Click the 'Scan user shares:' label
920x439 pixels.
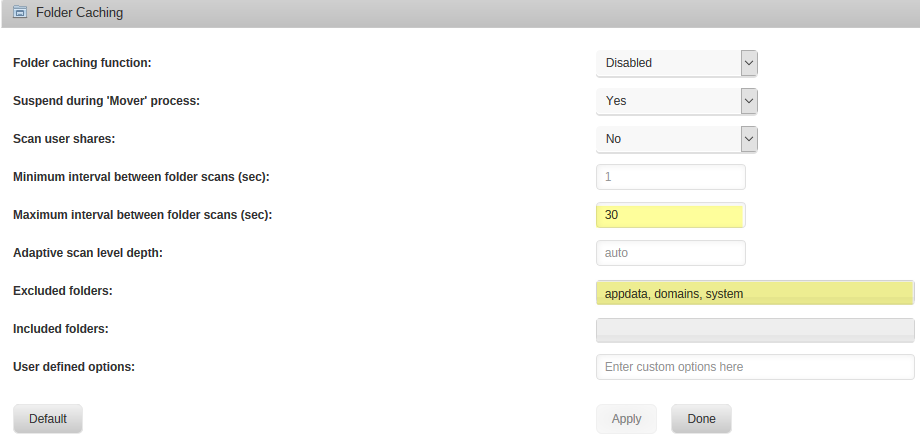point(64,139)
